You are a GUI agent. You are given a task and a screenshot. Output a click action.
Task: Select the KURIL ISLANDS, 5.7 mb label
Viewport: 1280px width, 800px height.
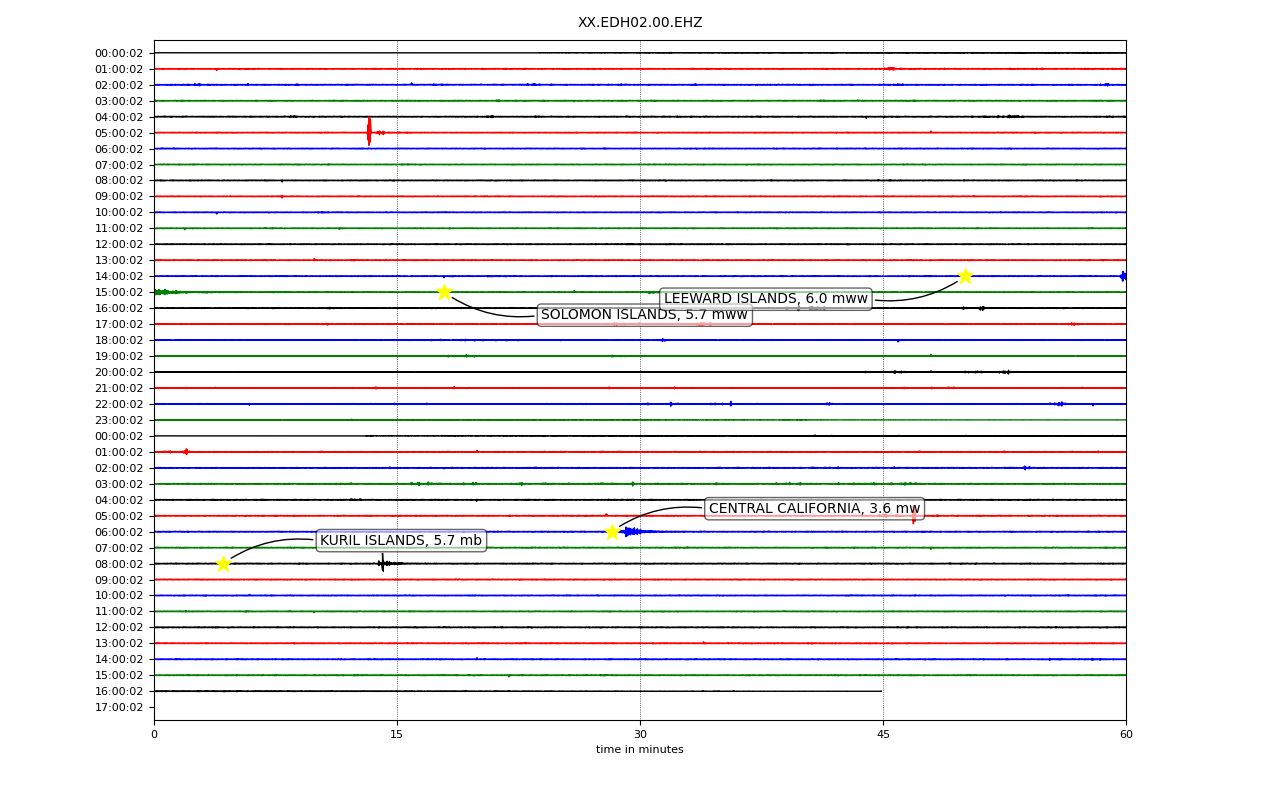(x=401, y=541)
